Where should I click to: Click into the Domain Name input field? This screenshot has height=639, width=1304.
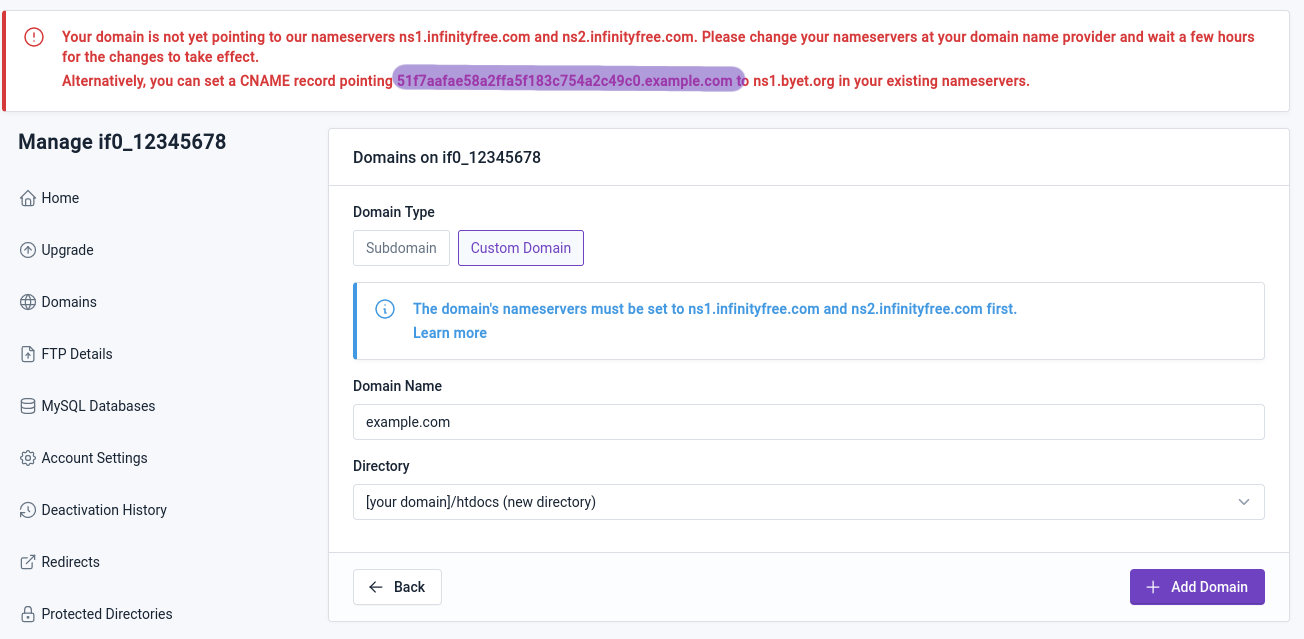point(808,422)
